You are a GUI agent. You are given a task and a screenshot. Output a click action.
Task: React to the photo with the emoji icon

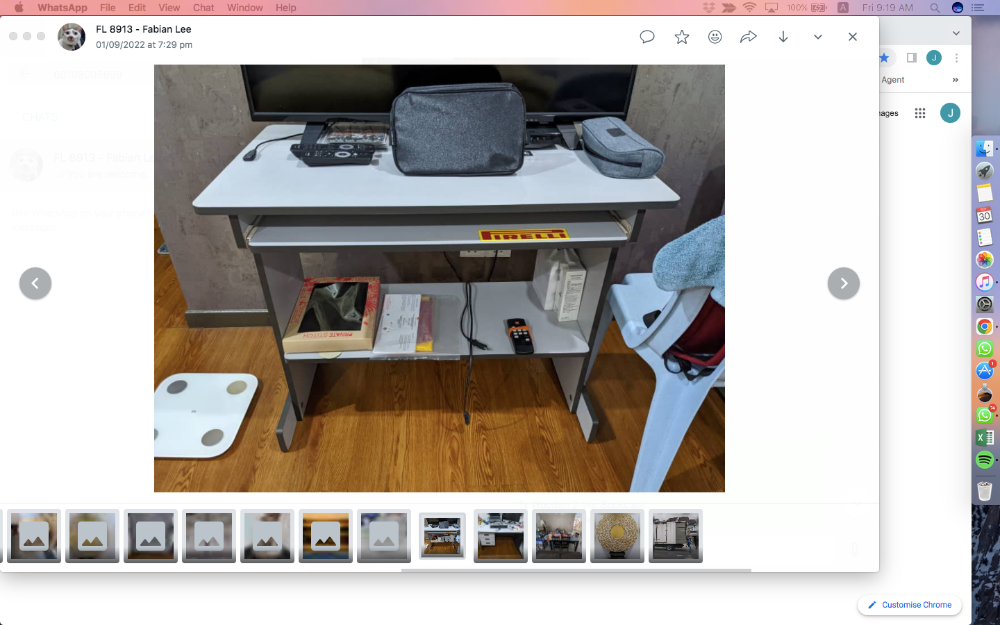pos(715,37)
